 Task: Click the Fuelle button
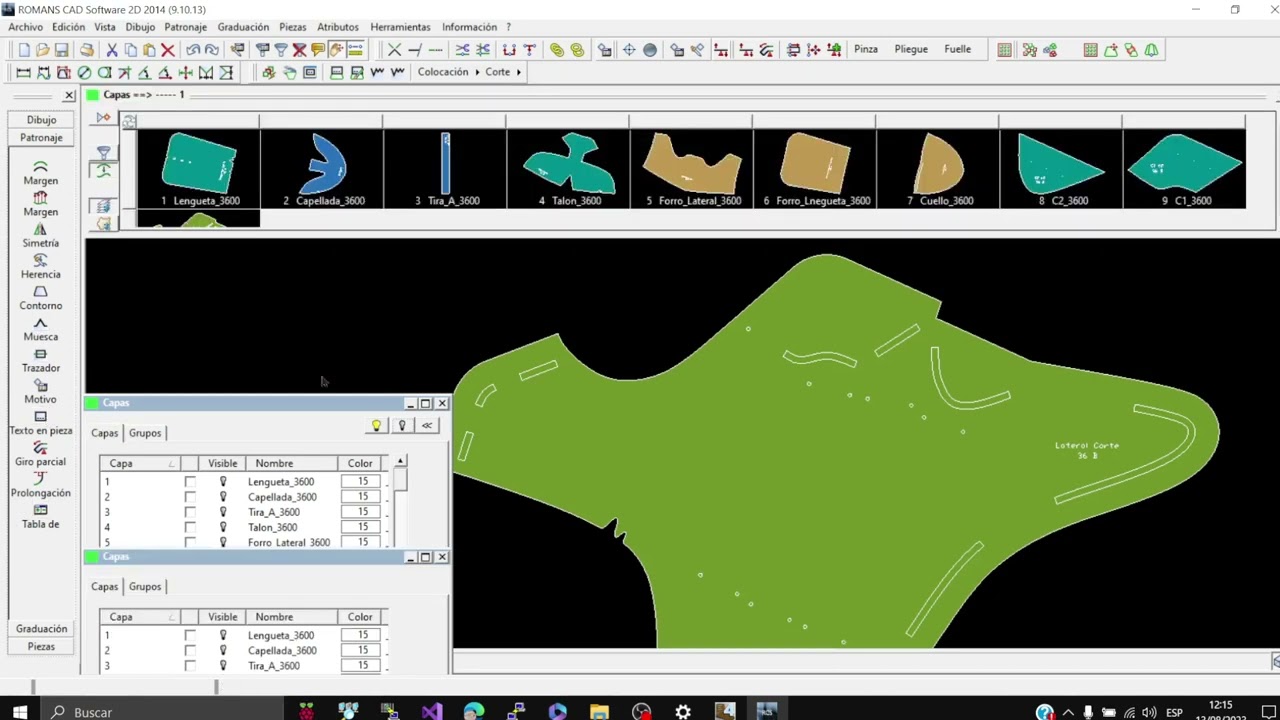[958, 49]
